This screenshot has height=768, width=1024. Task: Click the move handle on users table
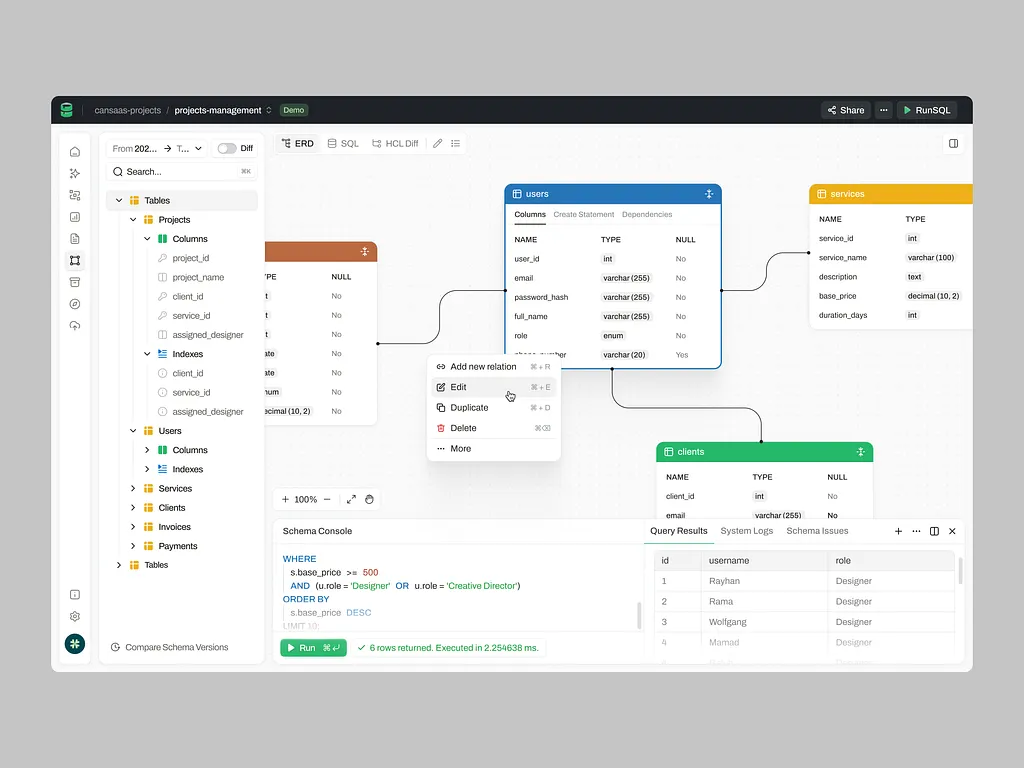coord(708,194)
